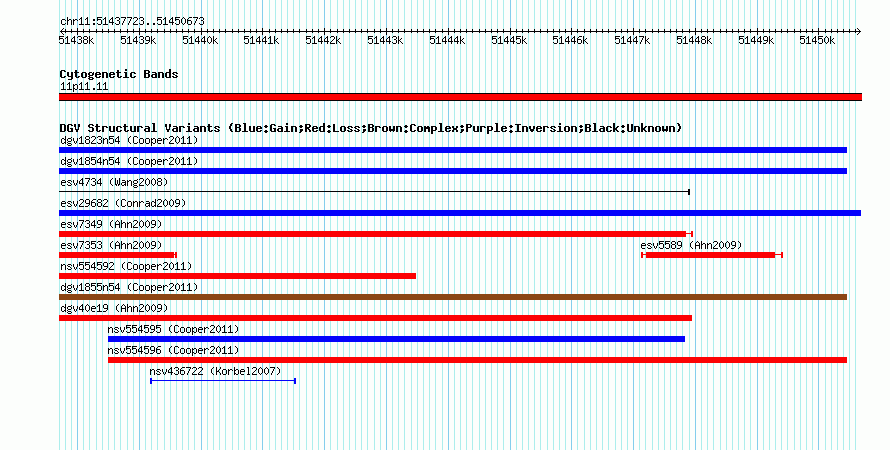Click the Cytogenetic Bands track title
This screenshot has height=450, width=890.
pyautogui.click(x=119, y=74)
